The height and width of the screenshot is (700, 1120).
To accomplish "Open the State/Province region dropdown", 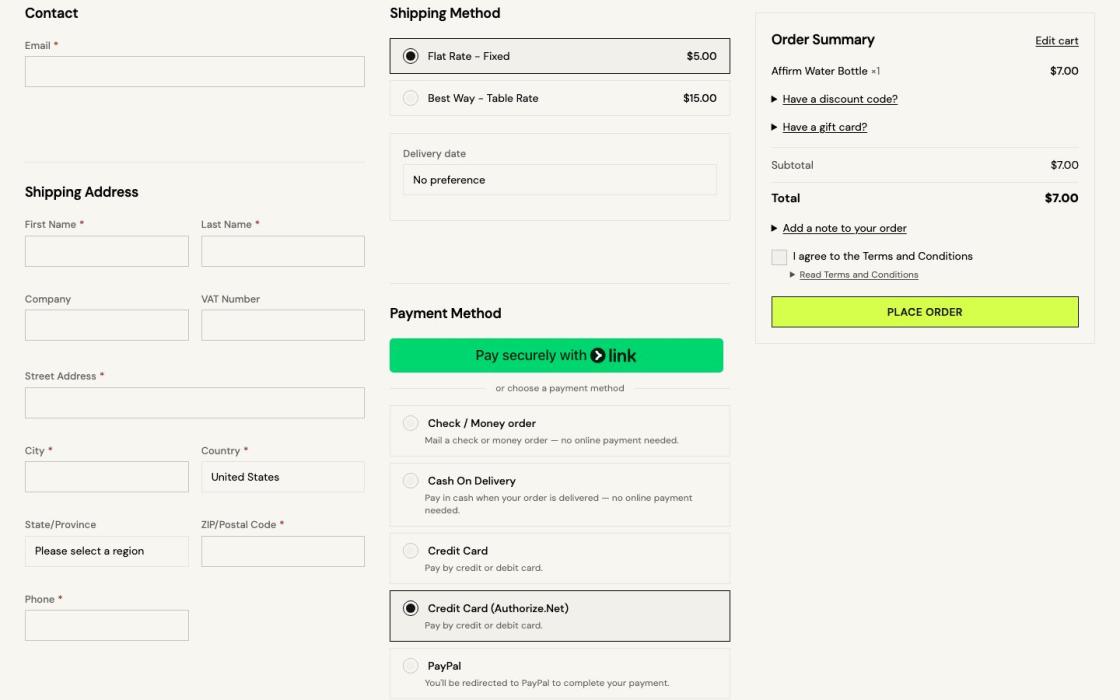I will tap(107, 551).
